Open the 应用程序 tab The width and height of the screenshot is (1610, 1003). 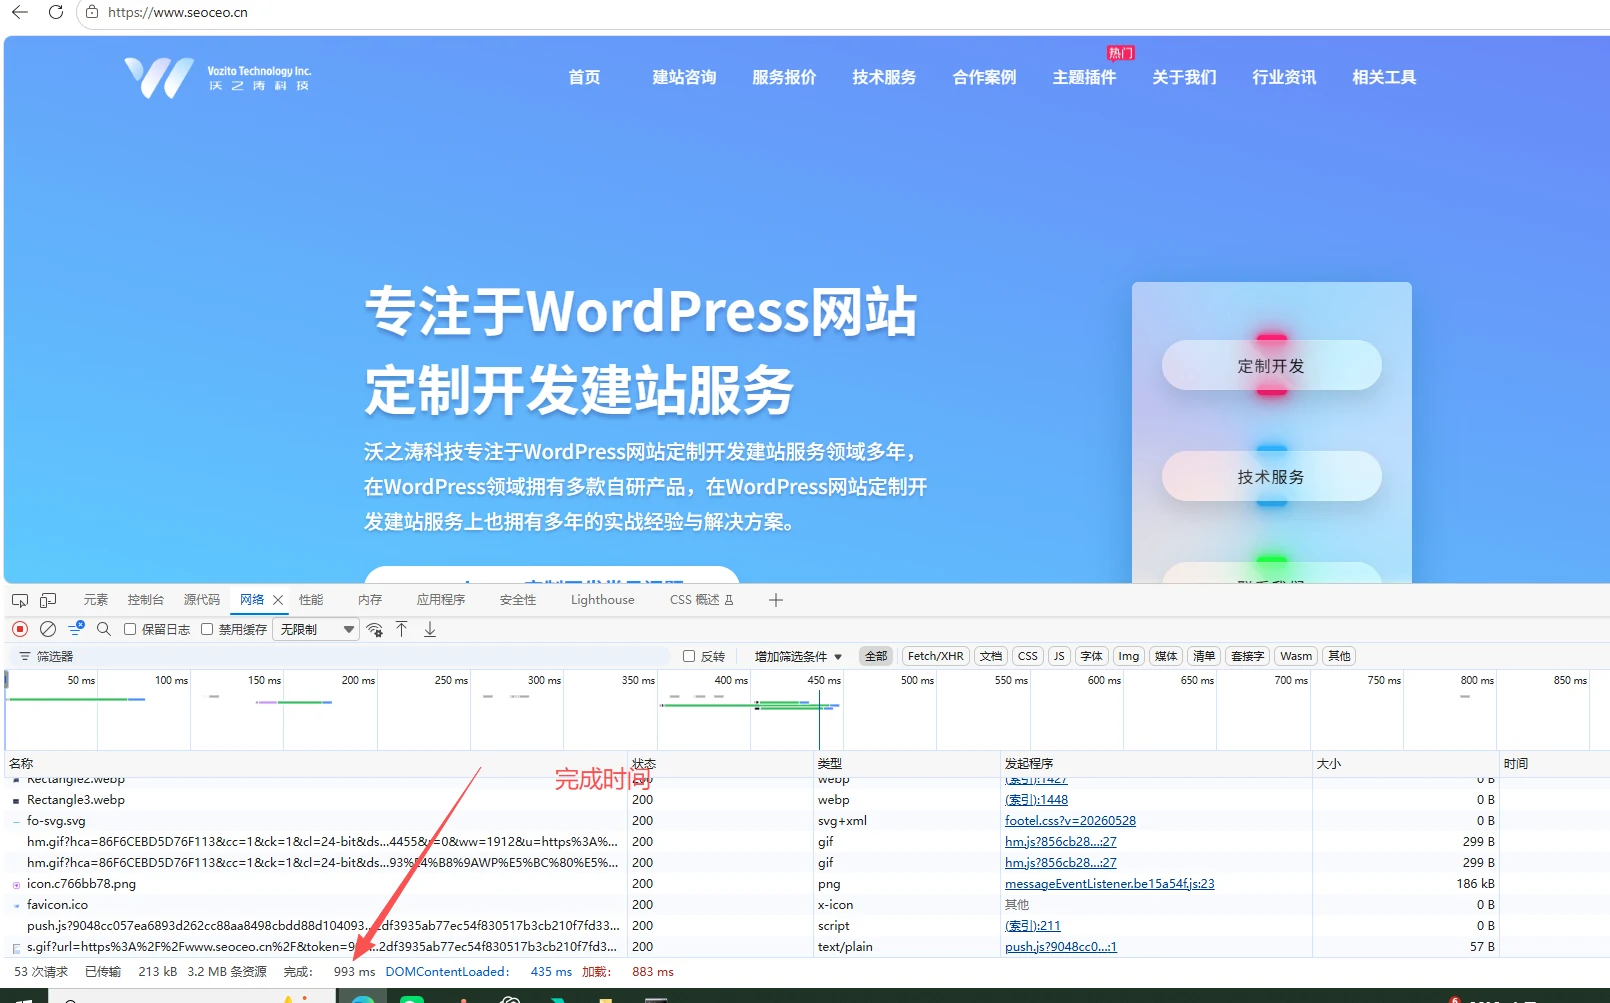(441, 600)
